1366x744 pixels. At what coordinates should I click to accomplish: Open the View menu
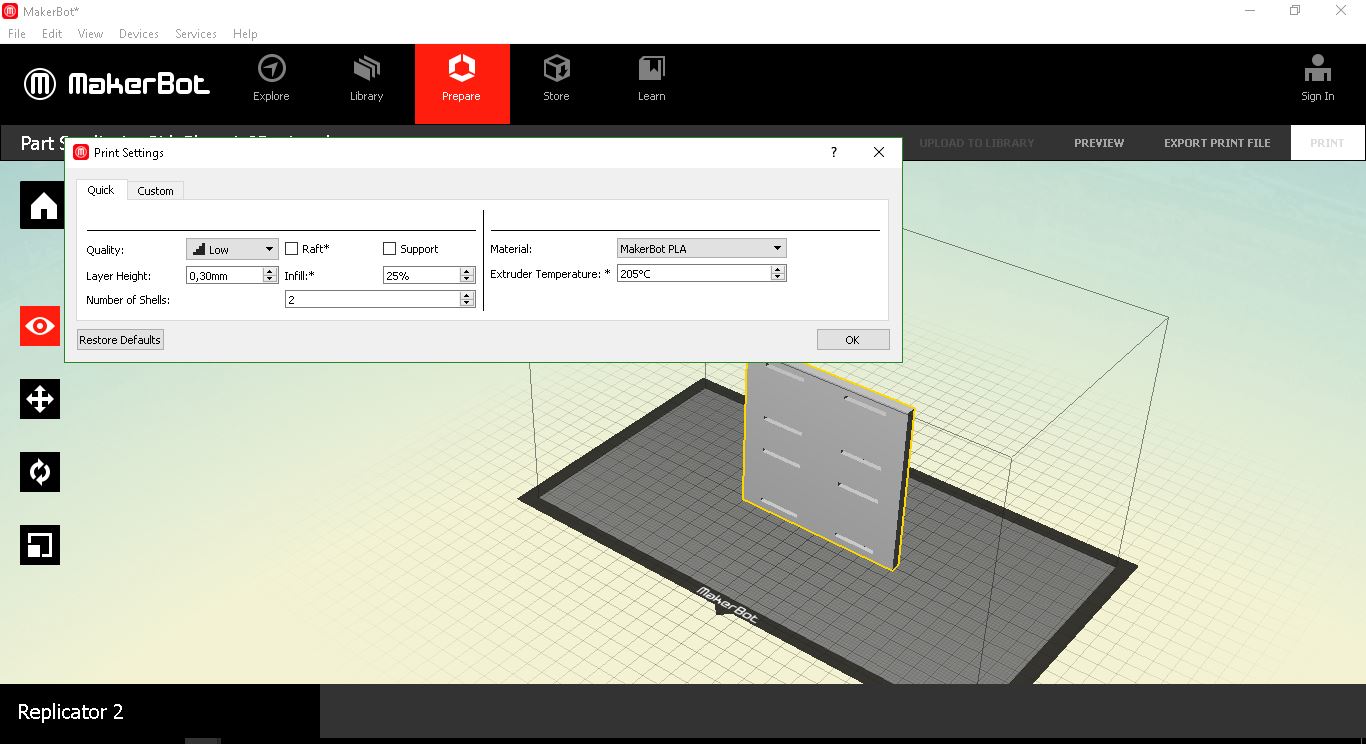click(90, 34)
